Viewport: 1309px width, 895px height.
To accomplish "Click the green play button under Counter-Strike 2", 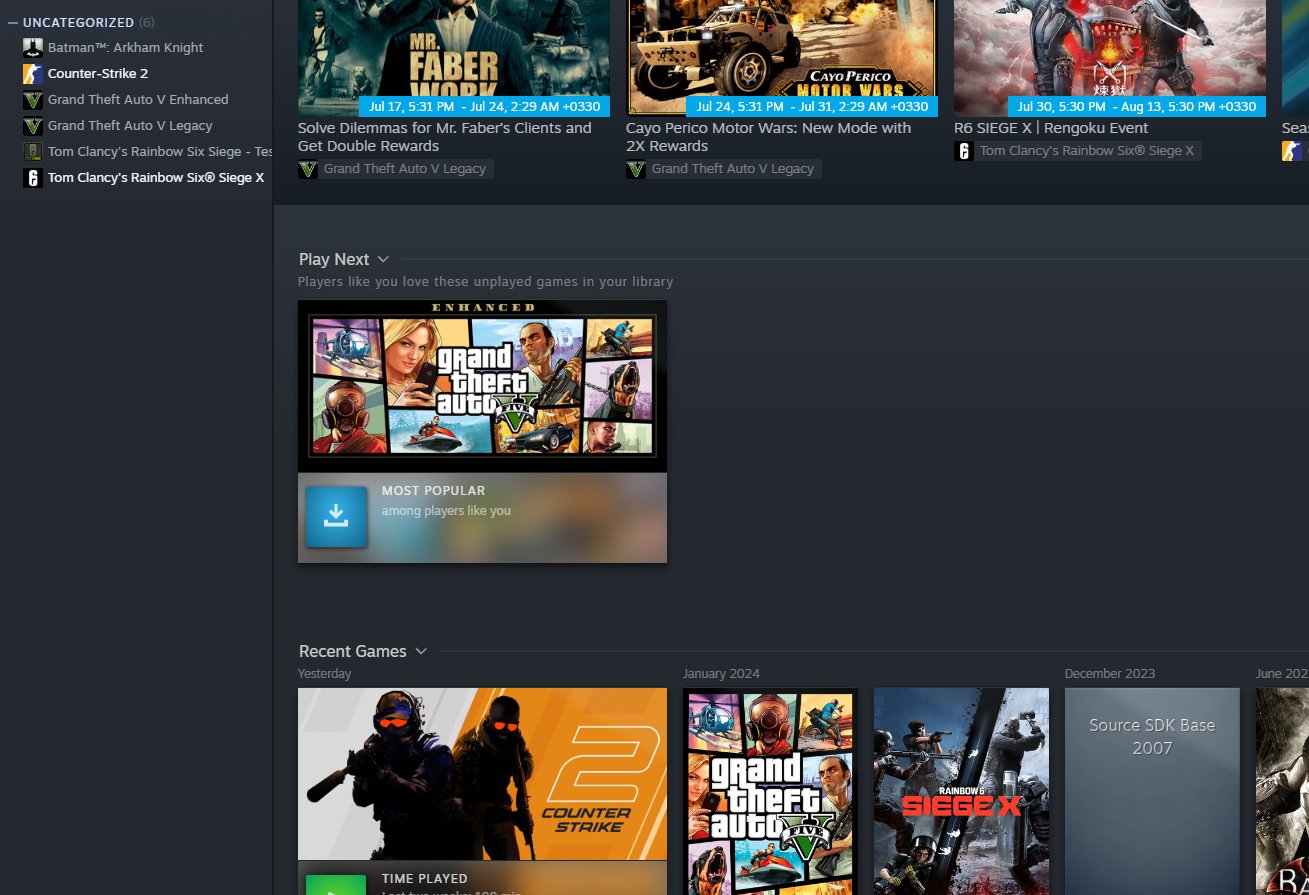I will (x=336, y=886).
